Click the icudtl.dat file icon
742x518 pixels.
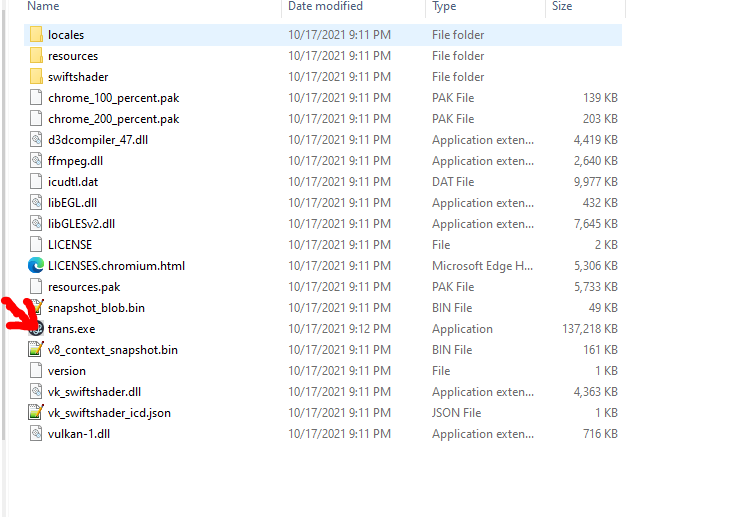(x=36, y=182)
